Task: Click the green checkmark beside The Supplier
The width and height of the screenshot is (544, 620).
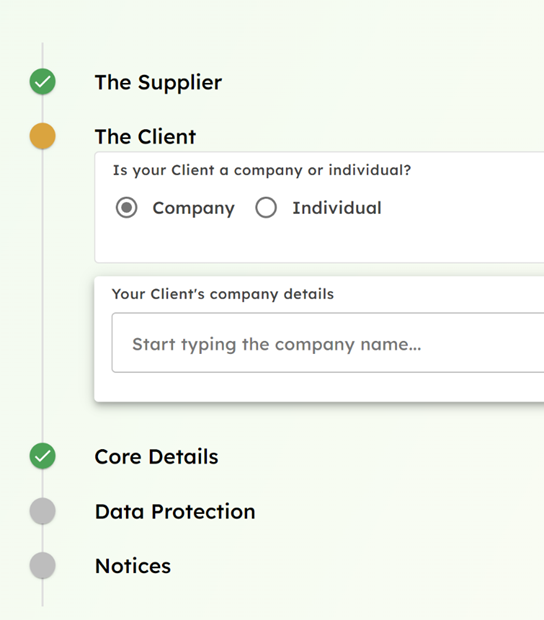Action: click(x=43, y=82)
